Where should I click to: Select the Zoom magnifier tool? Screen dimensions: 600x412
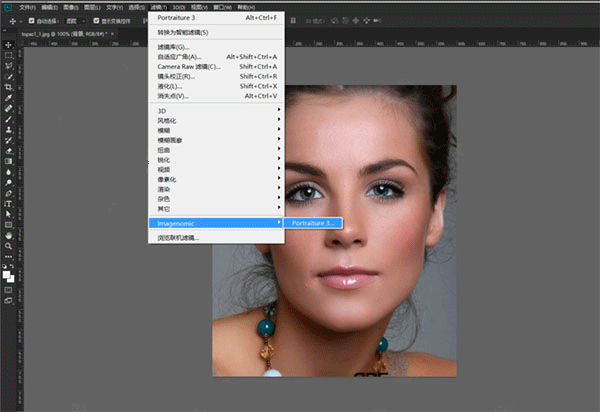(8, 245)
